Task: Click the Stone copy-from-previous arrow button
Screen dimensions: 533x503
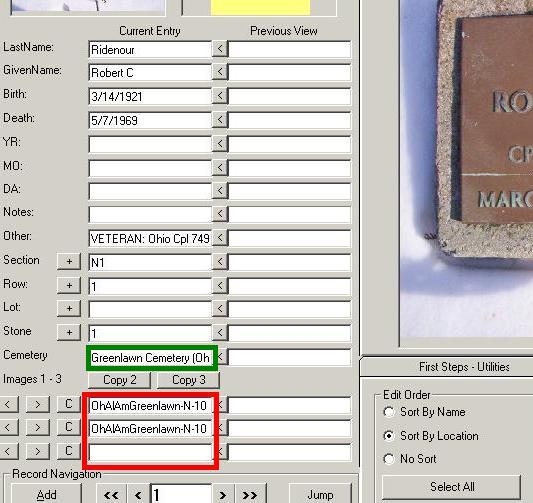Action: click(x=220, y=332)
